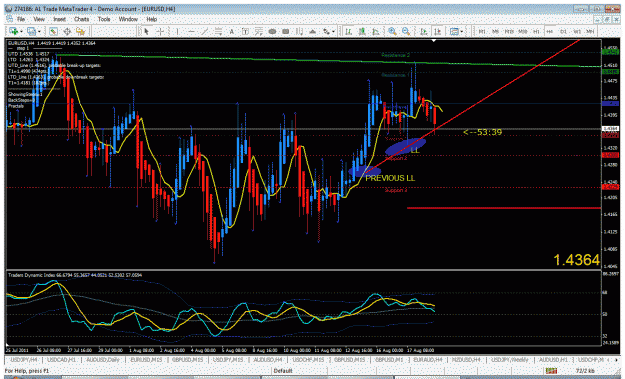625x379 pixels.
Task: Select the W1 timeframe button
Action: click(x=577, y=31)
